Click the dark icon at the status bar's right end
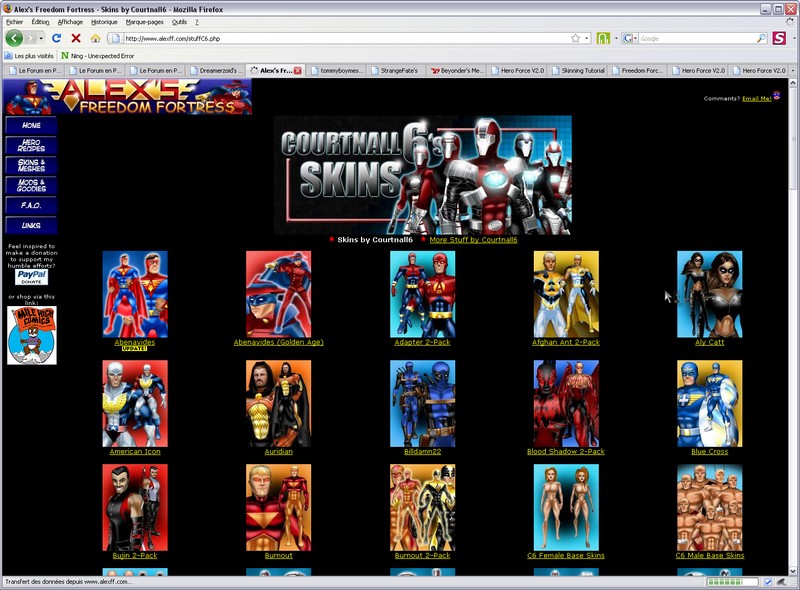 point(781,582)
